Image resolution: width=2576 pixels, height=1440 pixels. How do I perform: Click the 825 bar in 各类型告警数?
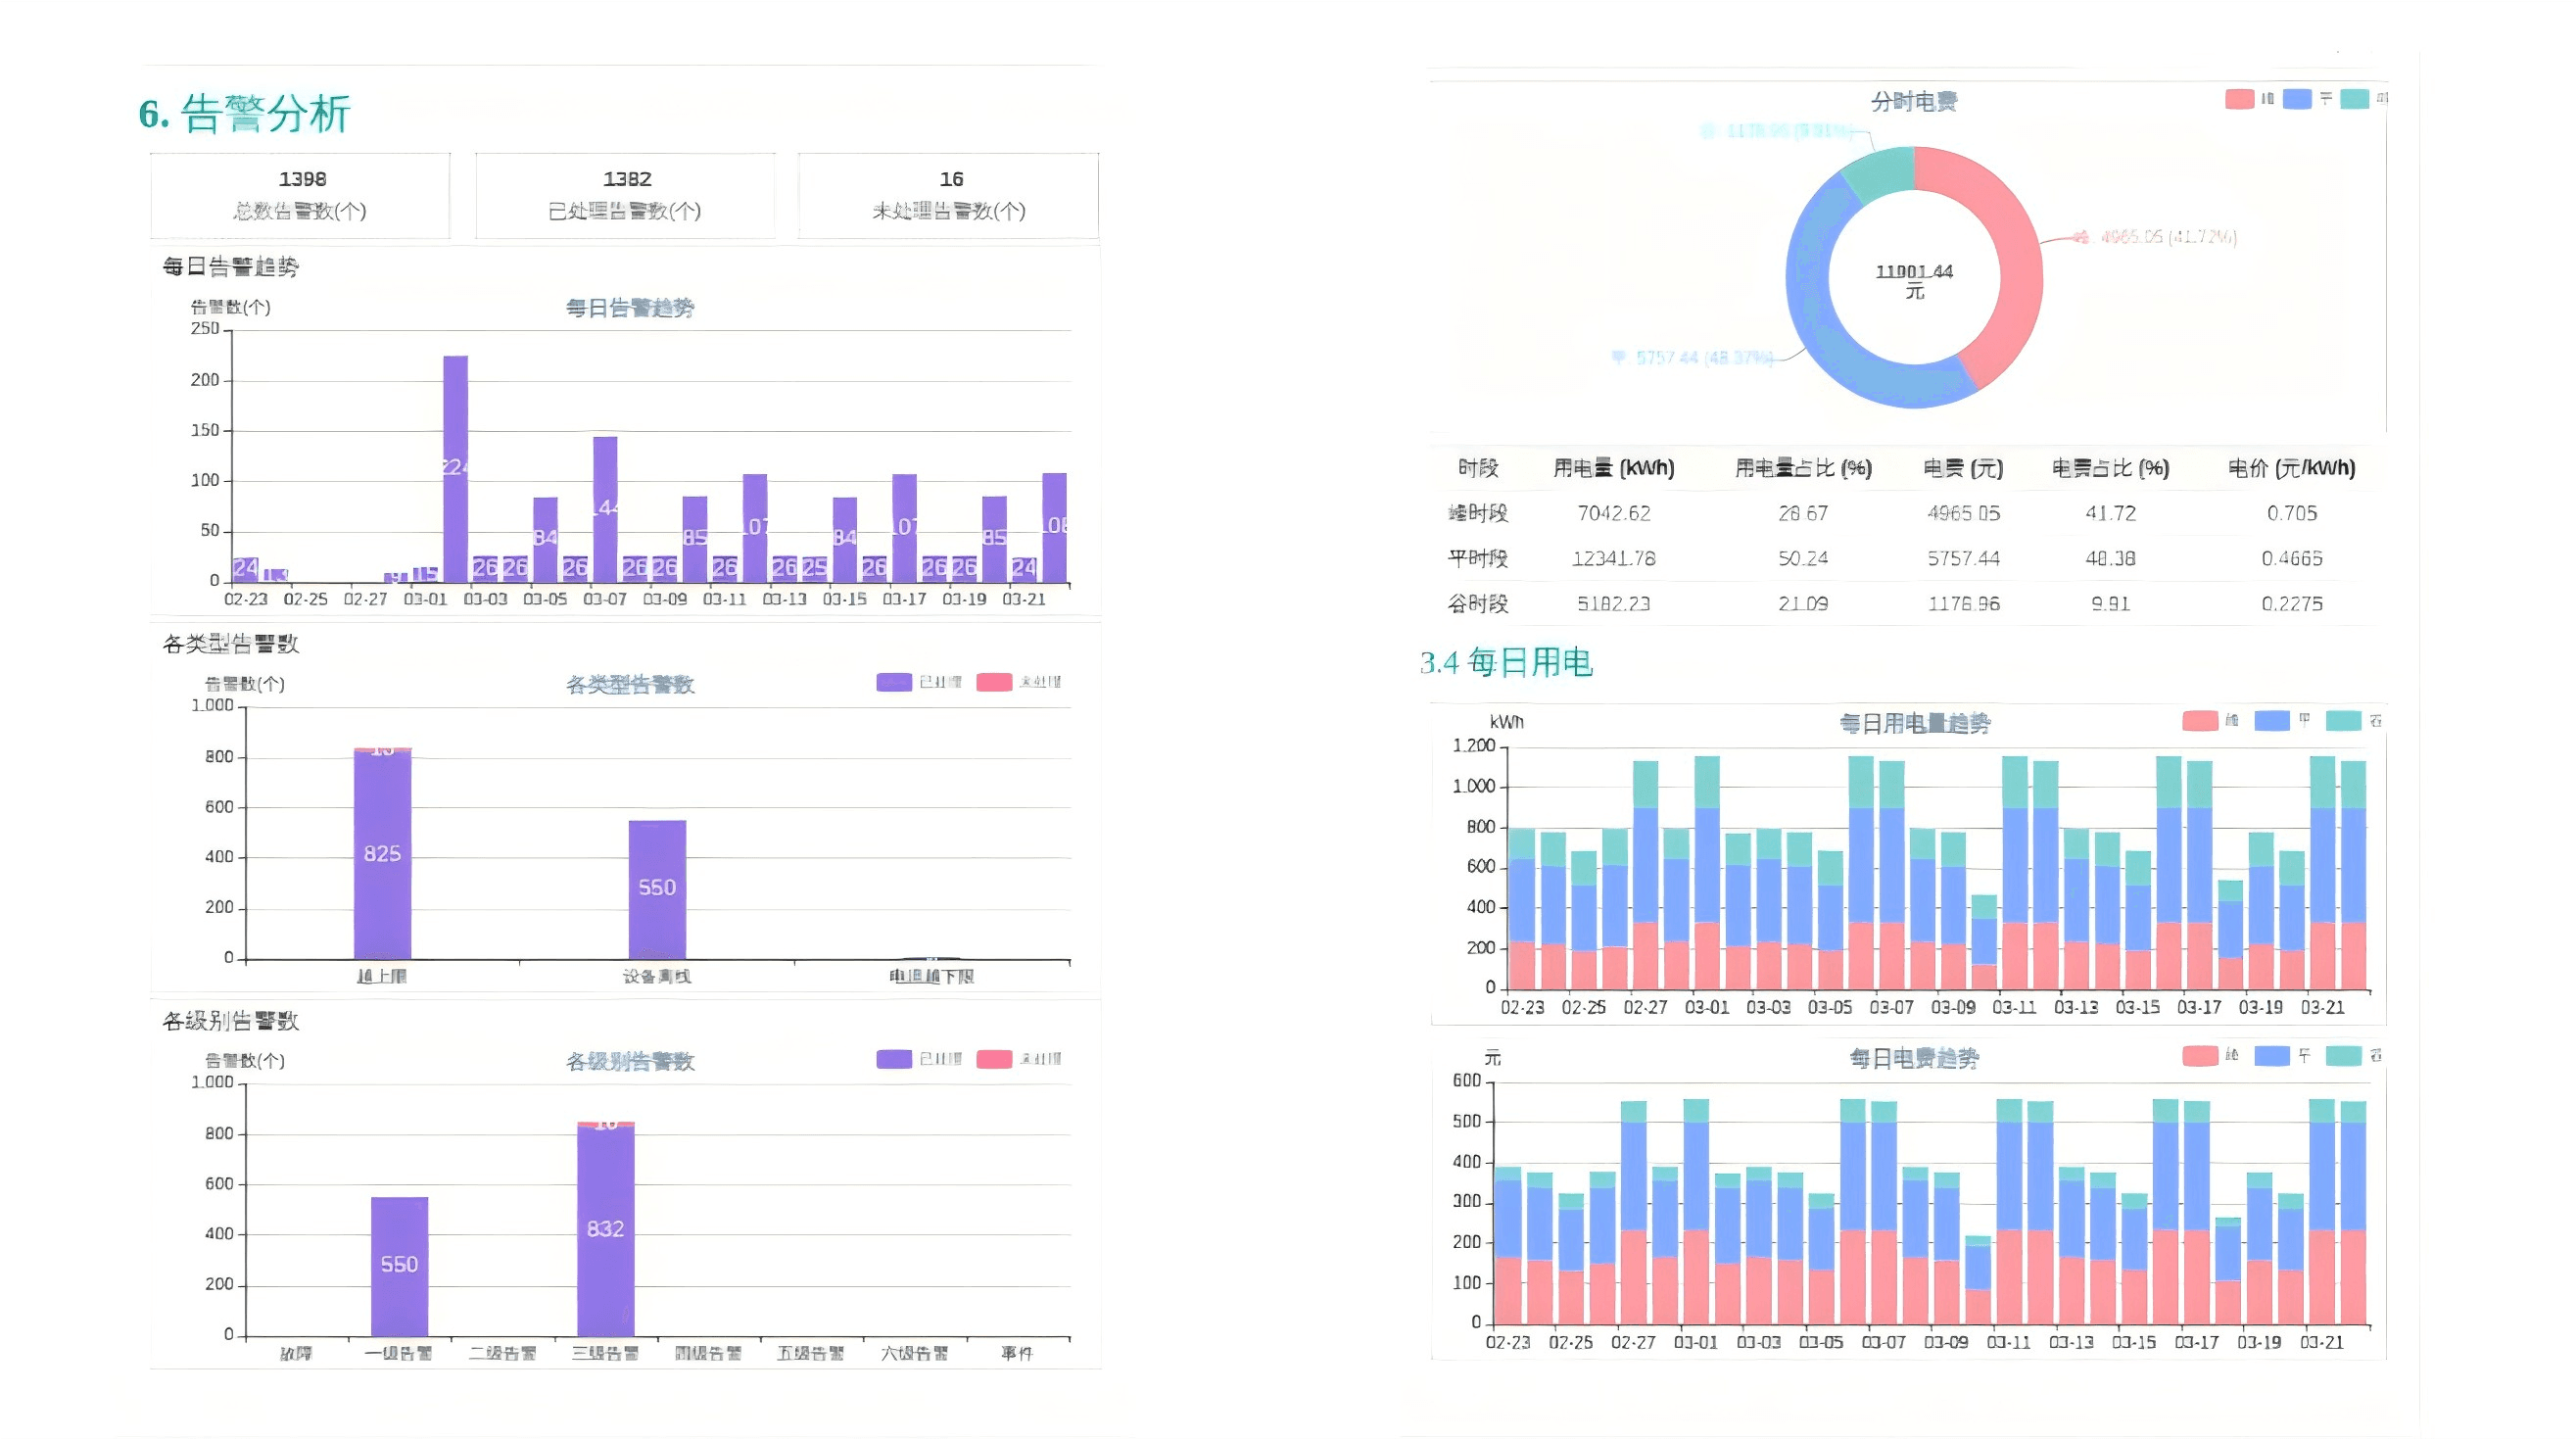pos(382,853)
